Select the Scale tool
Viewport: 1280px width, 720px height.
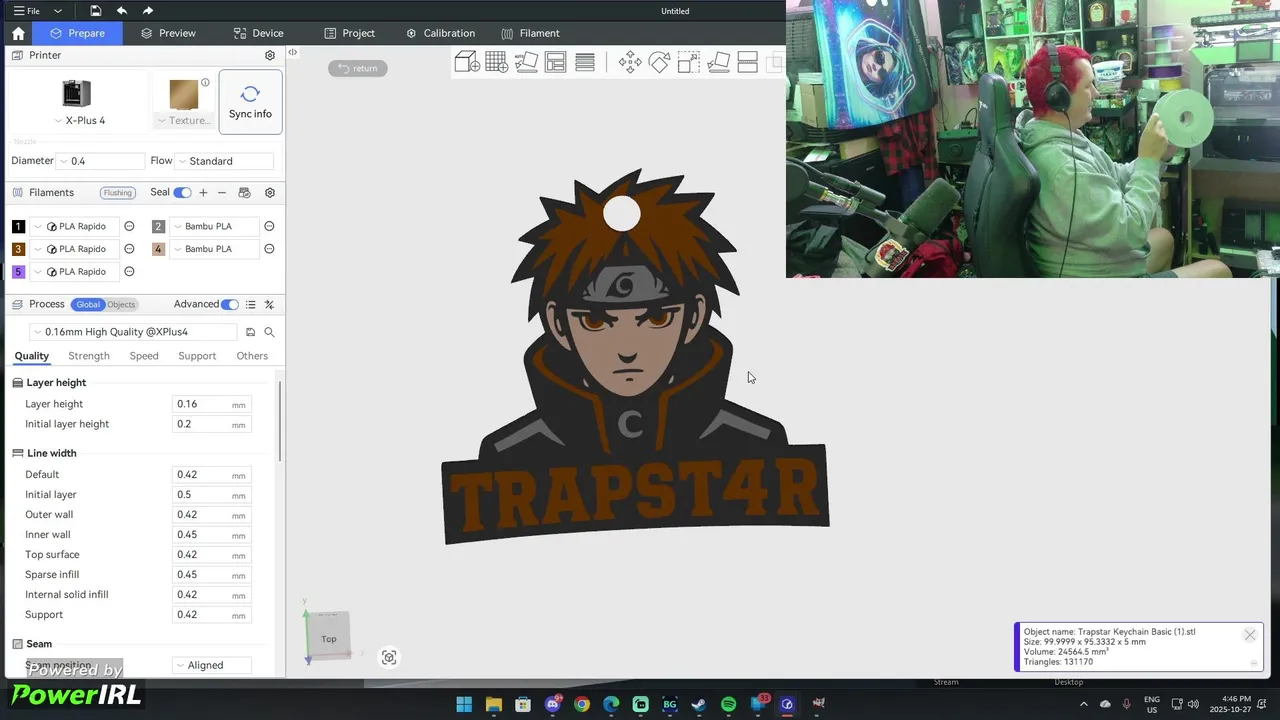(x=689, y=62)
